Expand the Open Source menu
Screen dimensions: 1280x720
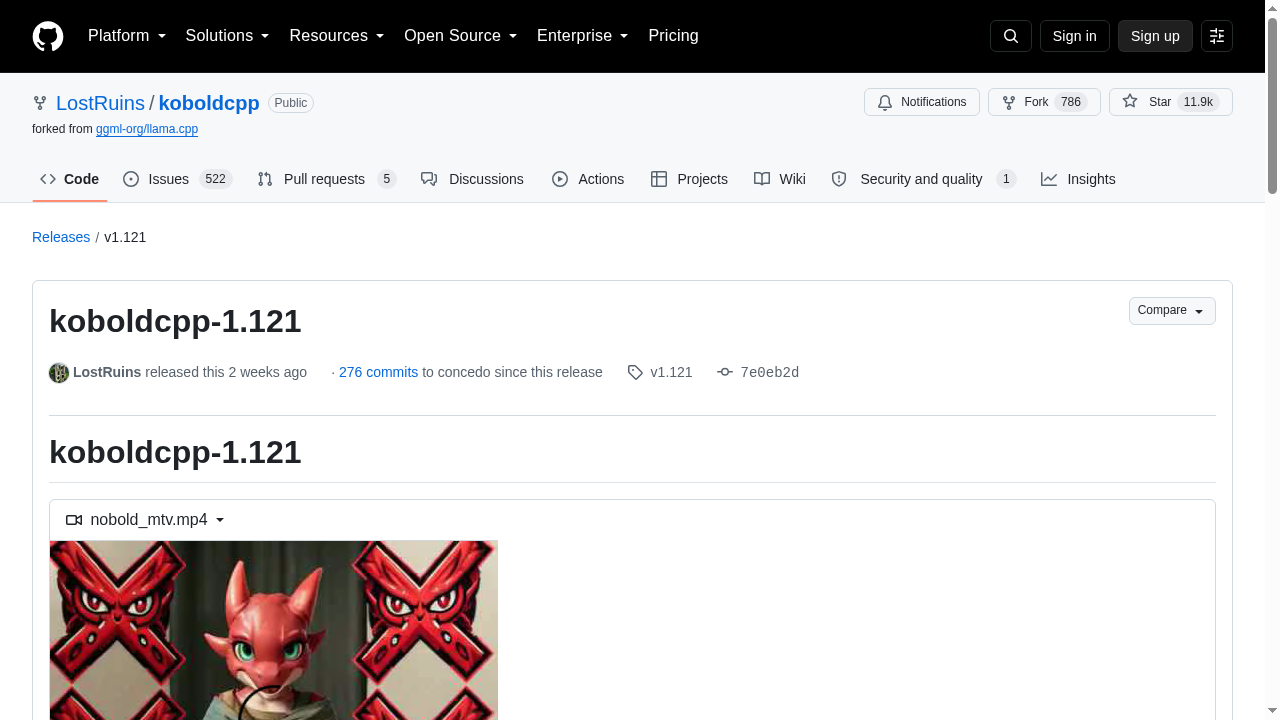461,36
